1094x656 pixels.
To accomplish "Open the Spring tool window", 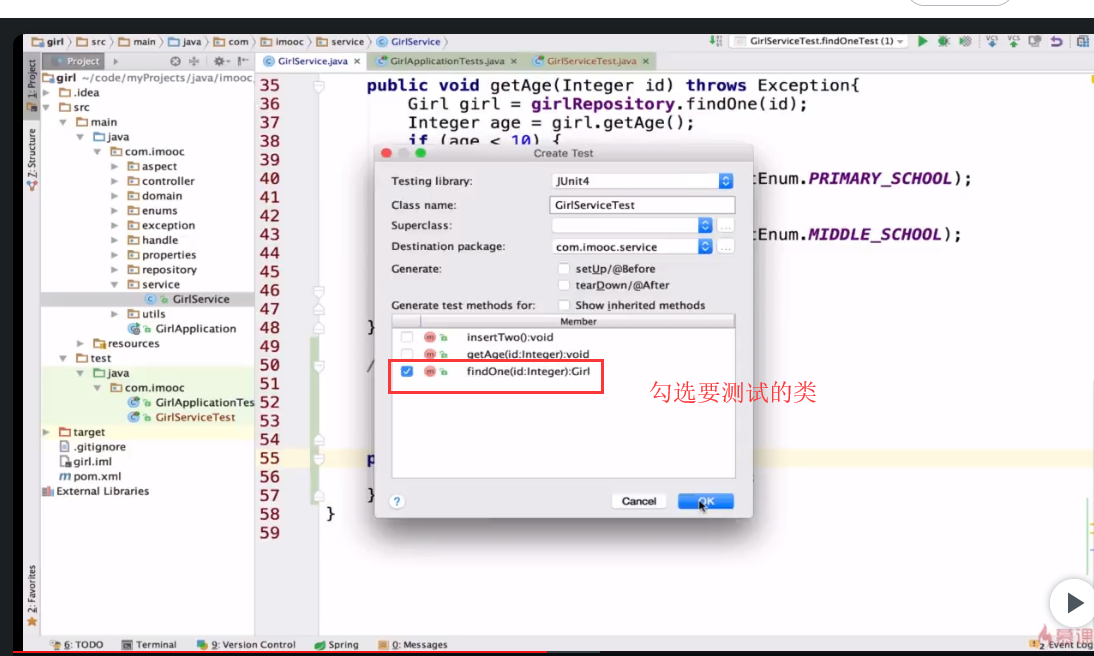I will [x=336, y=644].
